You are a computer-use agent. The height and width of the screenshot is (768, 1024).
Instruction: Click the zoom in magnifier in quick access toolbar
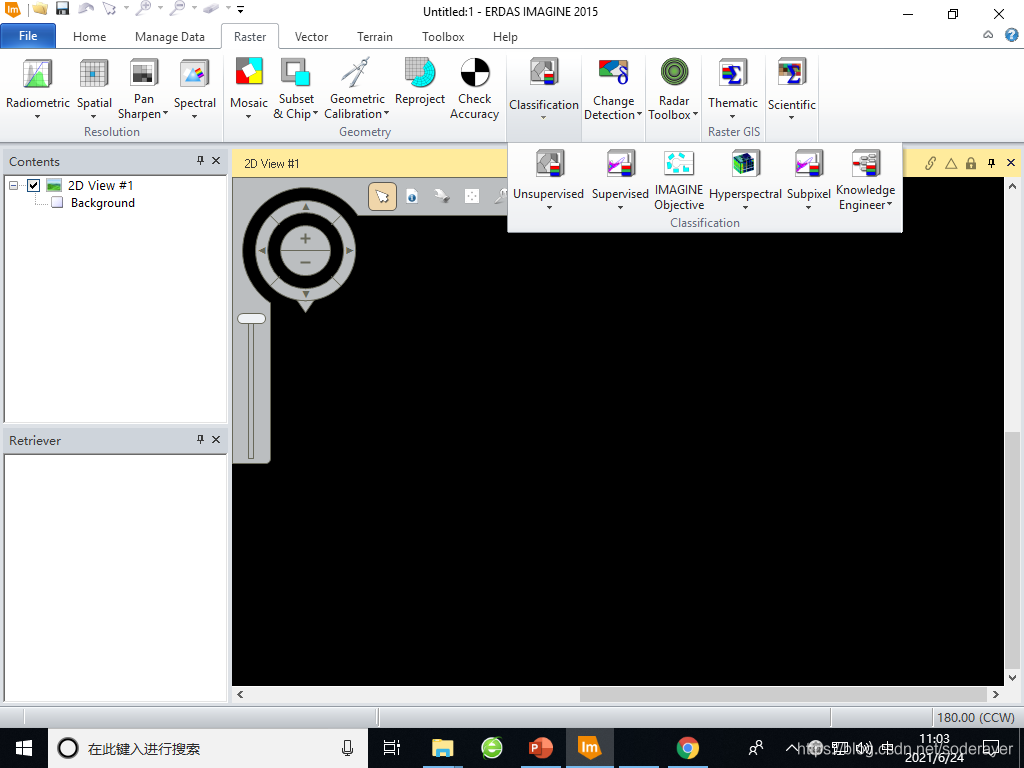tap(144, 9)
